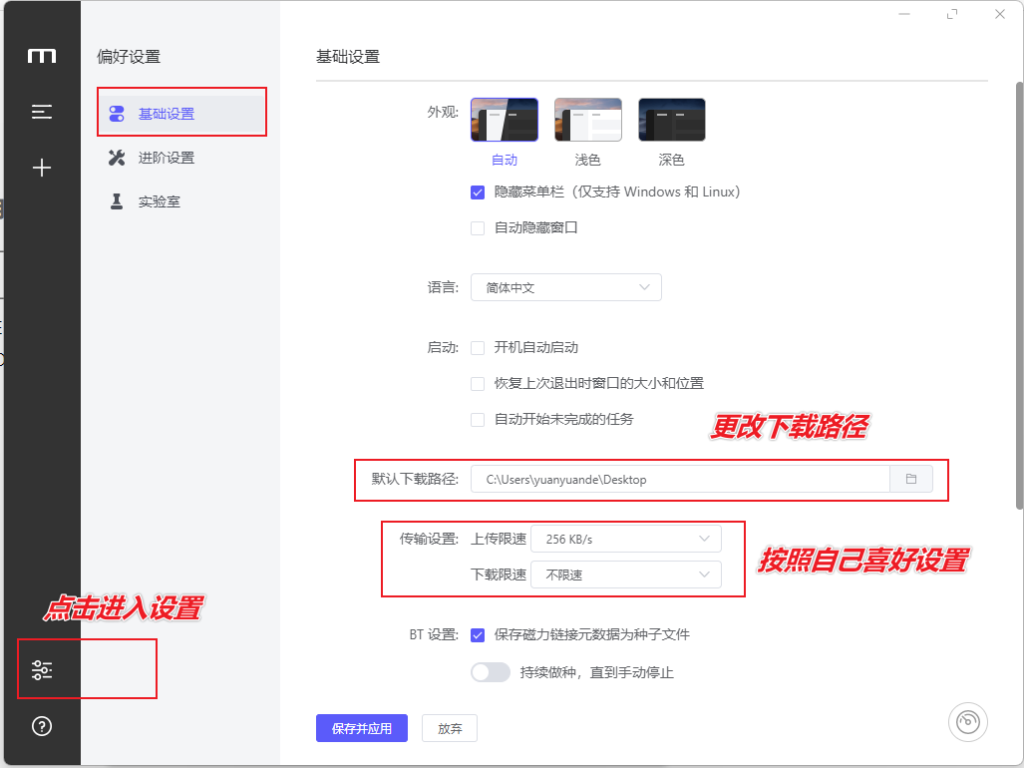Click the 放弃 button
Image resolution: width=1024 pixels, height=768 pixels.
point(449,728)
